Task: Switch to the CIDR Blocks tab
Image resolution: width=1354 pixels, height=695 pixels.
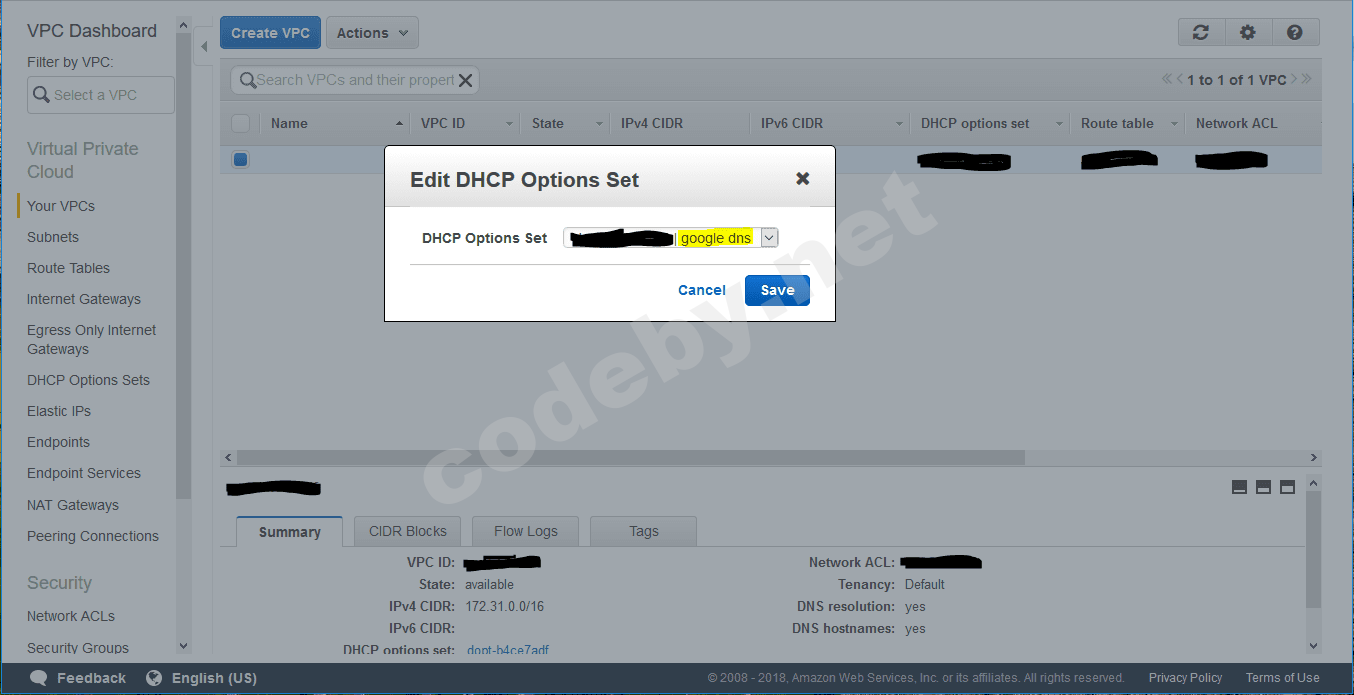Action: click(408, 531)
